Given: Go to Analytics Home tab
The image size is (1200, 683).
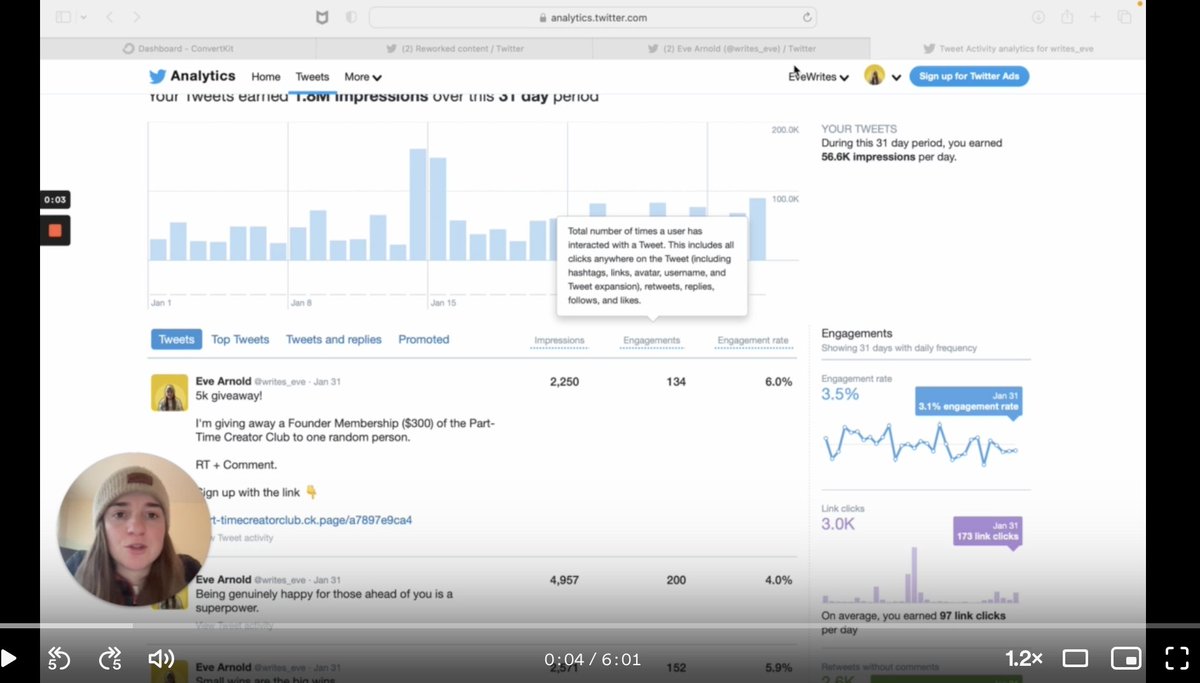Looking at the screenshot, I should [266, 77].
